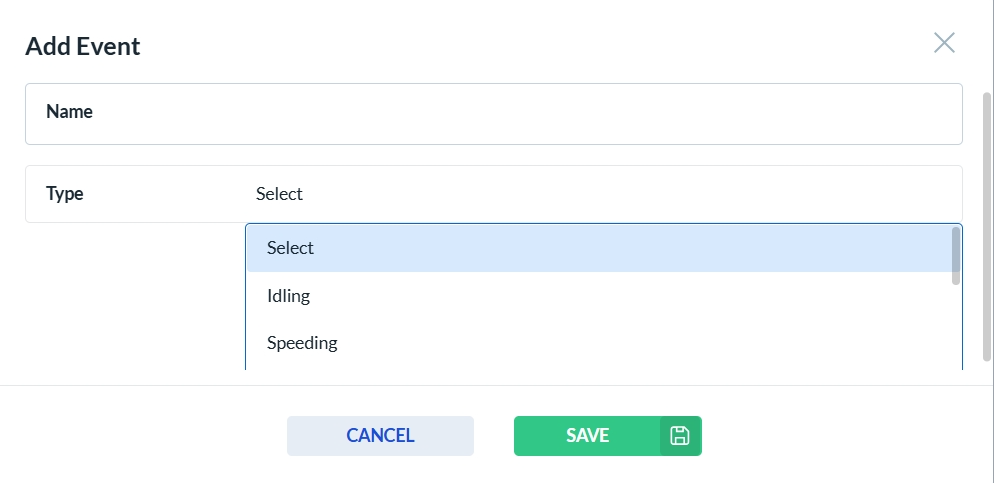Click the dropdown list scrollbar thumb
Viewport: 994px width, 483px height.
[x=956, y=255]
